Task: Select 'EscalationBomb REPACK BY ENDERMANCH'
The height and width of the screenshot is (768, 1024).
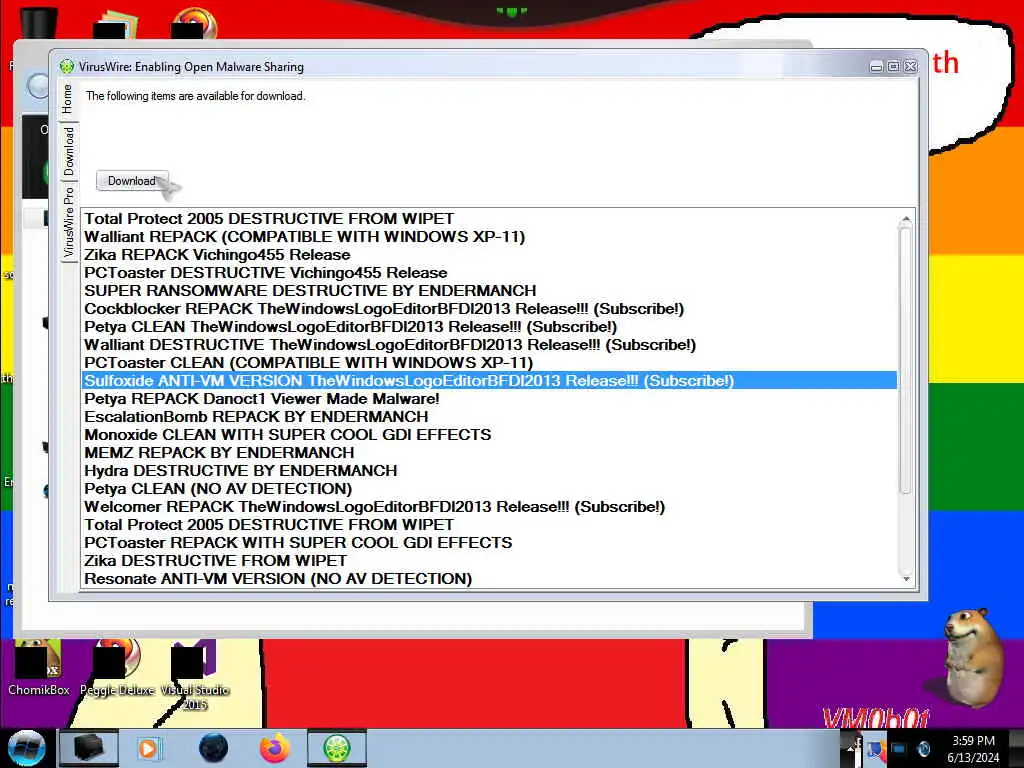Action: (489, 417)
